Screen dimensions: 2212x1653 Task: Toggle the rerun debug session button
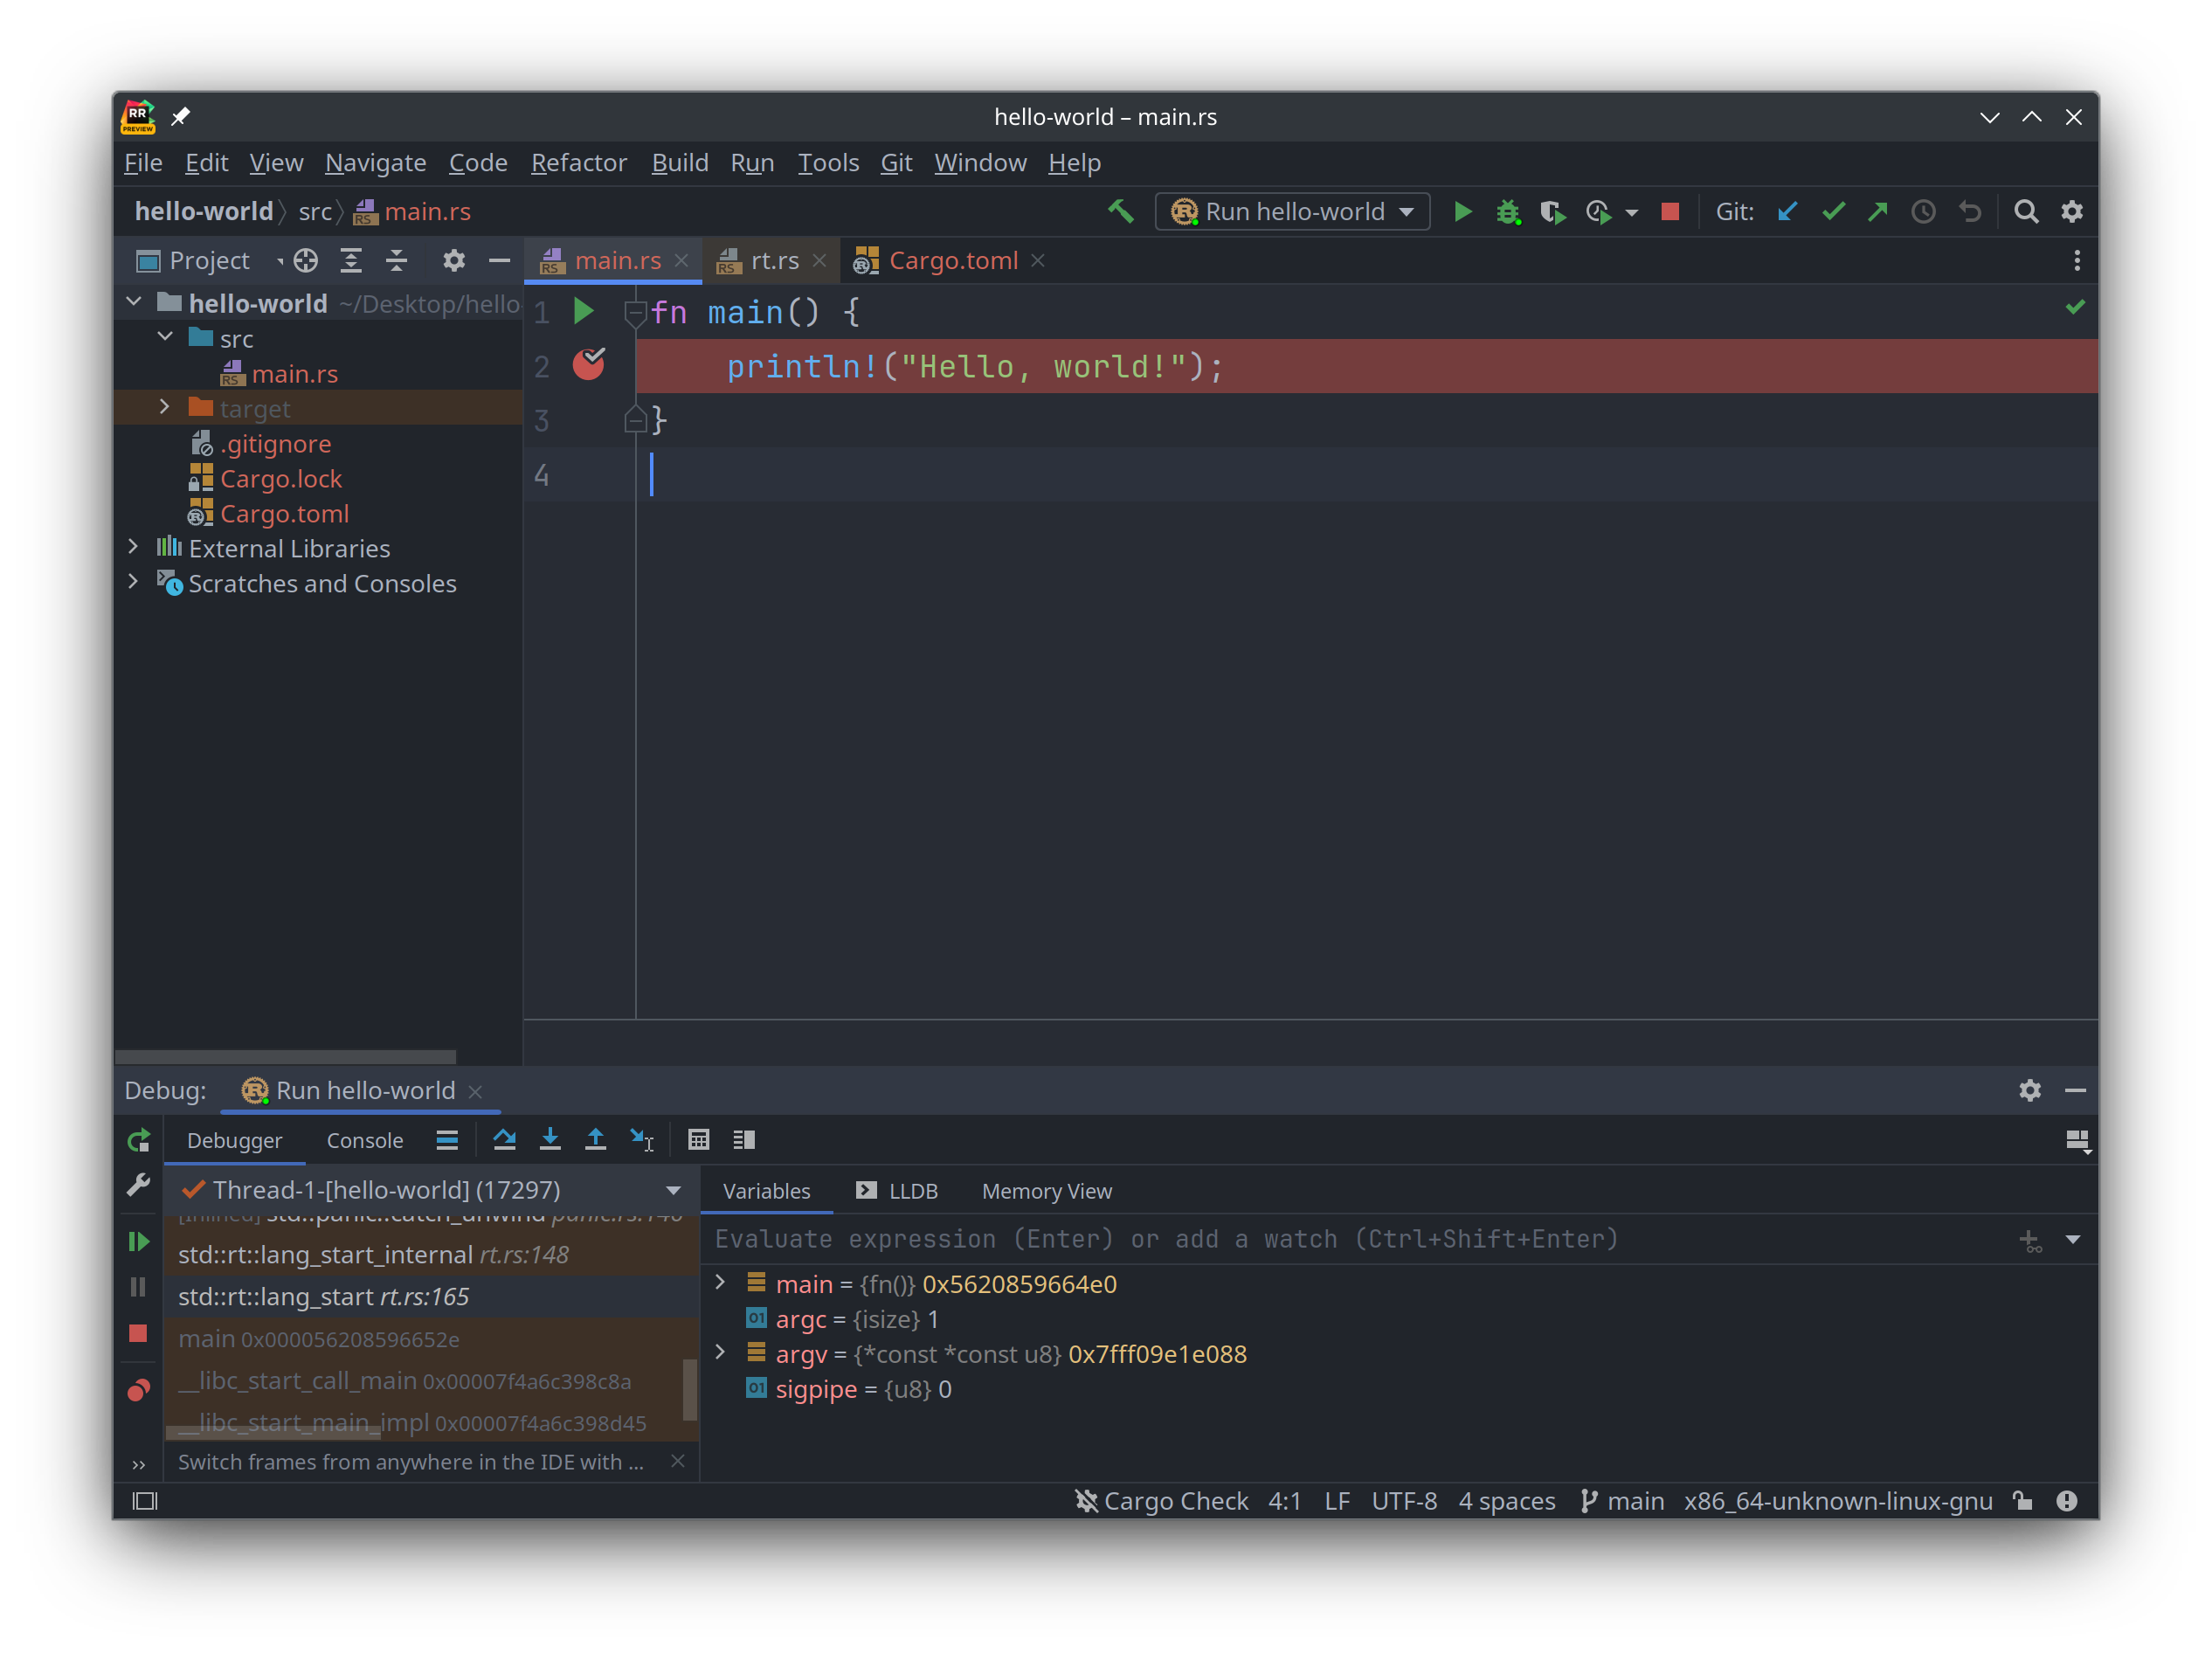(x=139, y=1139)
